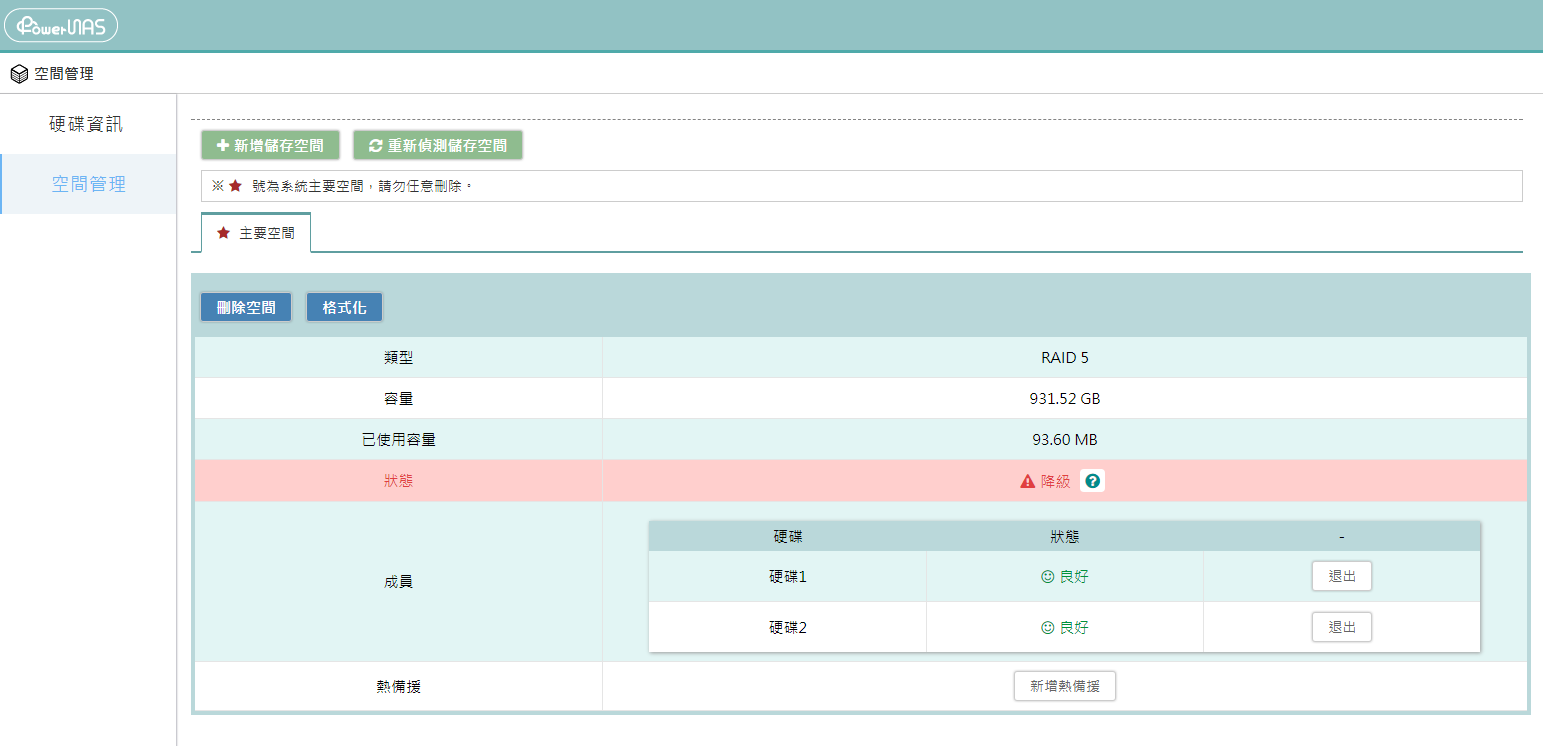The height and width of the screenshot is (746, 1543).
Task: Open the help icon next to 降級
Action: tap(1092, 481)
